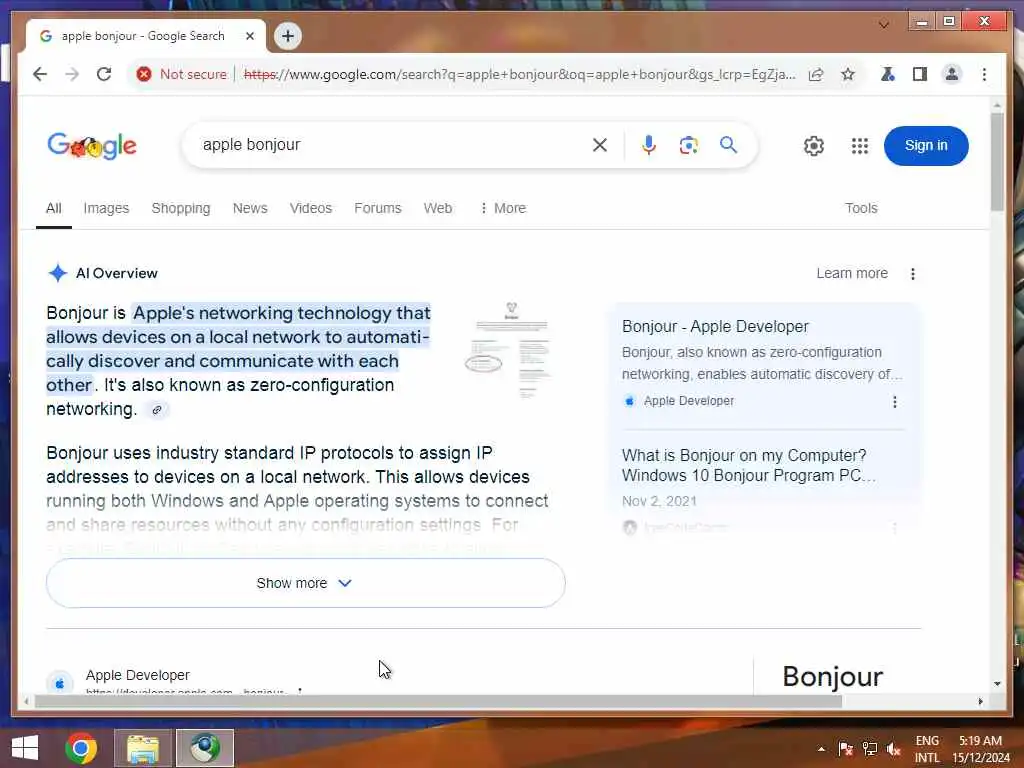The image size is (1024, 768).
Task: Open the Chrome profile avatar
Action: click(x=952, y=74)
